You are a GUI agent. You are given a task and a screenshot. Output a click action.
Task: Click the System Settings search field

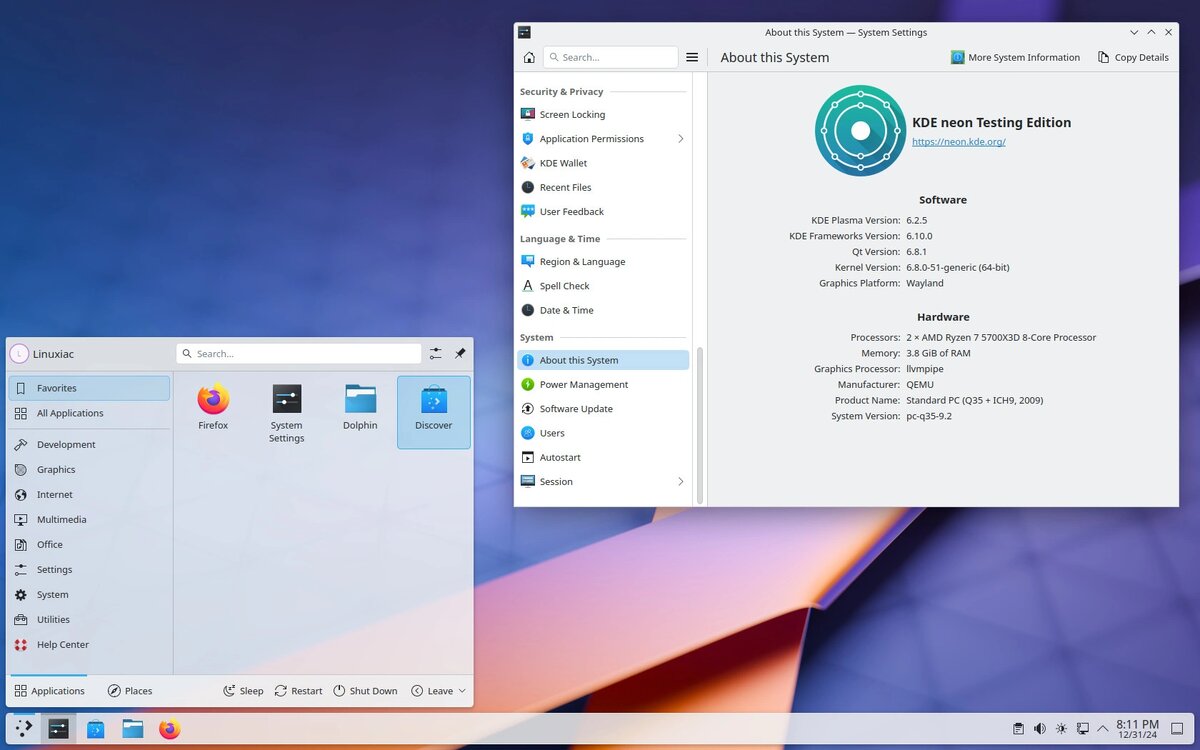point(610,57)
